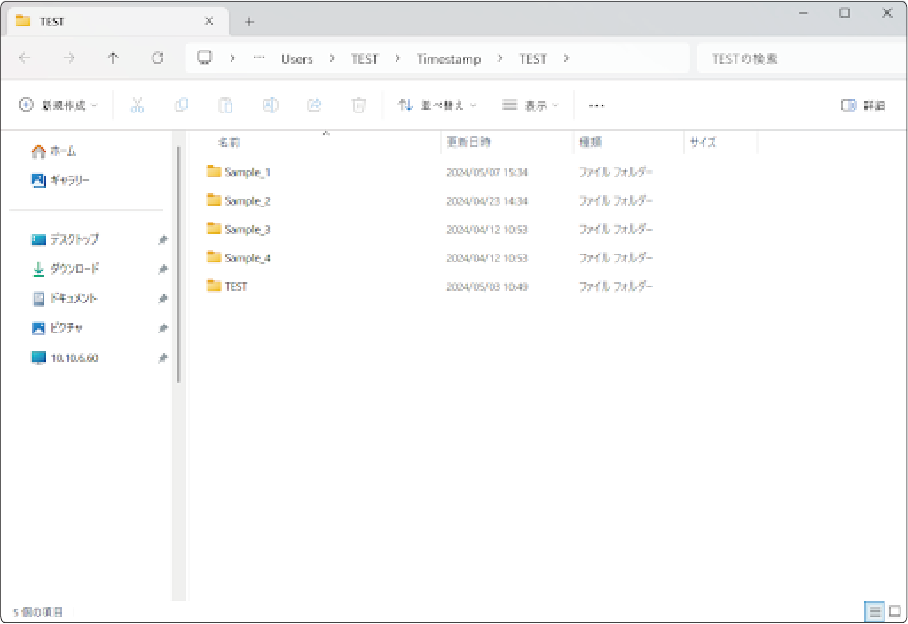This screenshot has height=624, width=908.
Task: Open the Sample_1 folder
Action: tap(247, 172)
